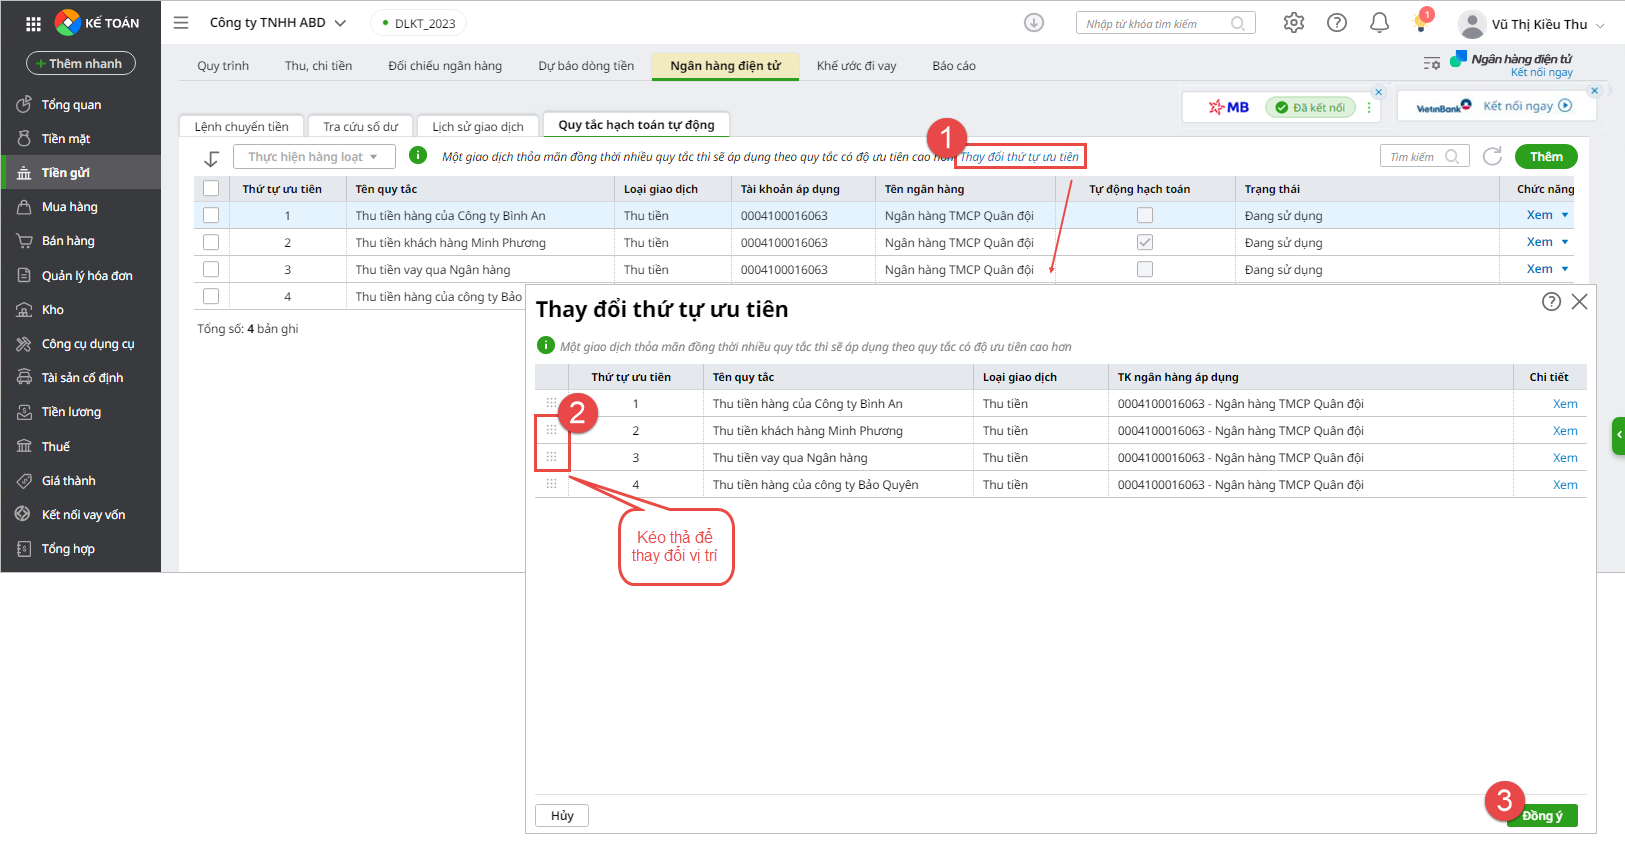Check the row 2 Minh Phương selection checkbox

(x=211, y=242)
